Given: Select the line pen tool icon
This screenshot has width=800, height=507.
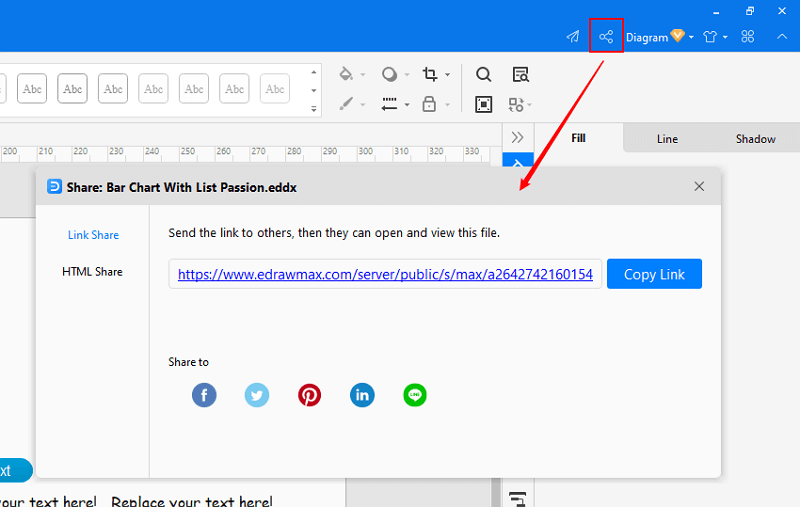Looking at the screenshot, I should (x=346, y=104).
